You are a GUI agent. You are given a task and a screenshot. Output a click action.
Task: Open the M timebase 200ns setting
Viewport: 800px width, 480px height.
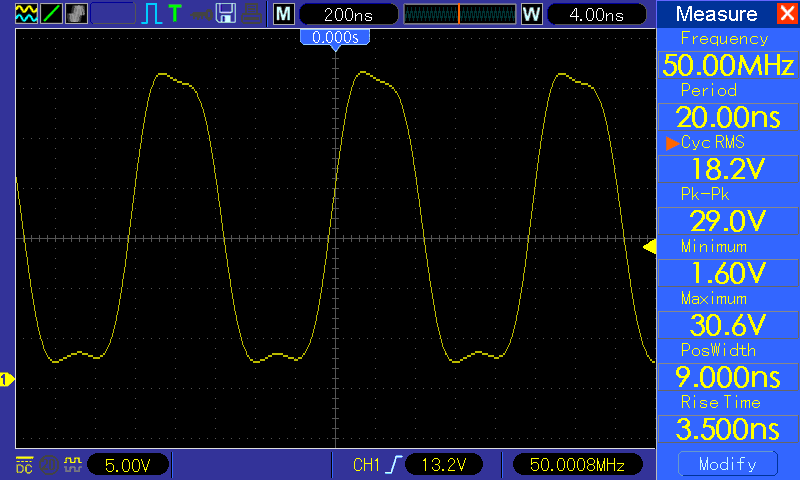point(348,14)
